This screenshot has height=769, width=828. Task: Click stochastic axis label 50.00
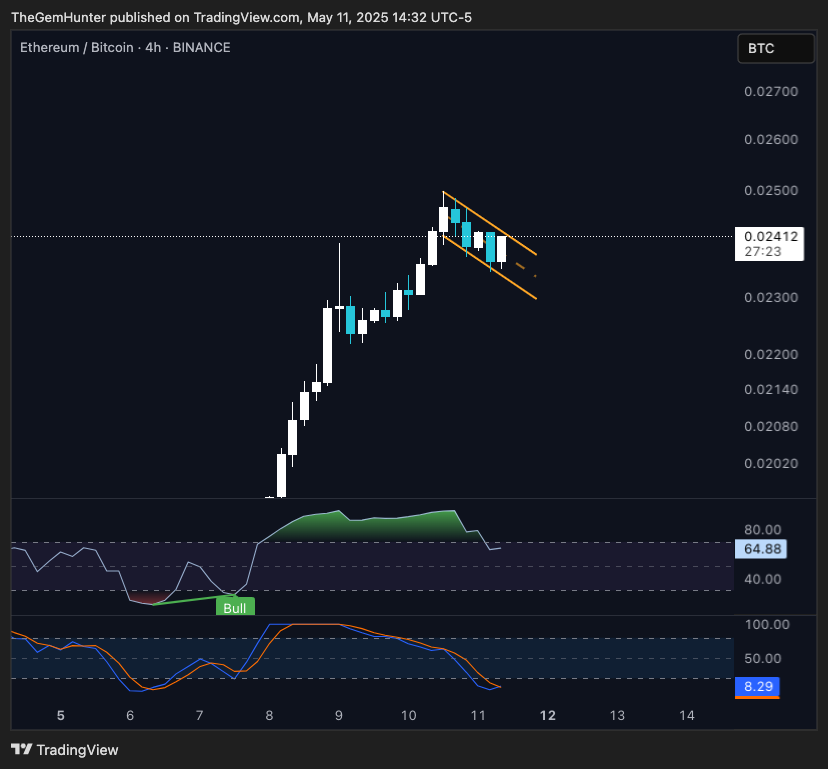click(762, 658)
